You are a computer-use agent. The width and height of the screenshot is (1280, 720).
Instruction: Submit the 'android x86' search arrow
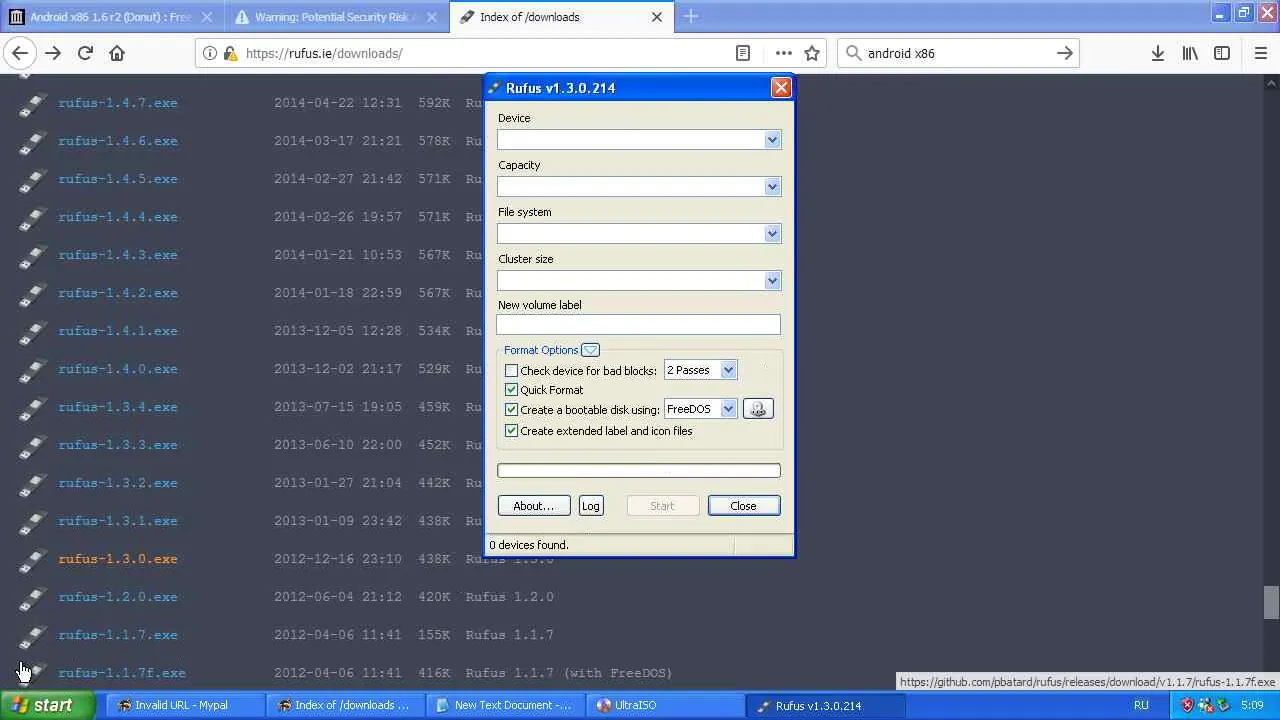pyautogui.click(x=1065, y=53)
